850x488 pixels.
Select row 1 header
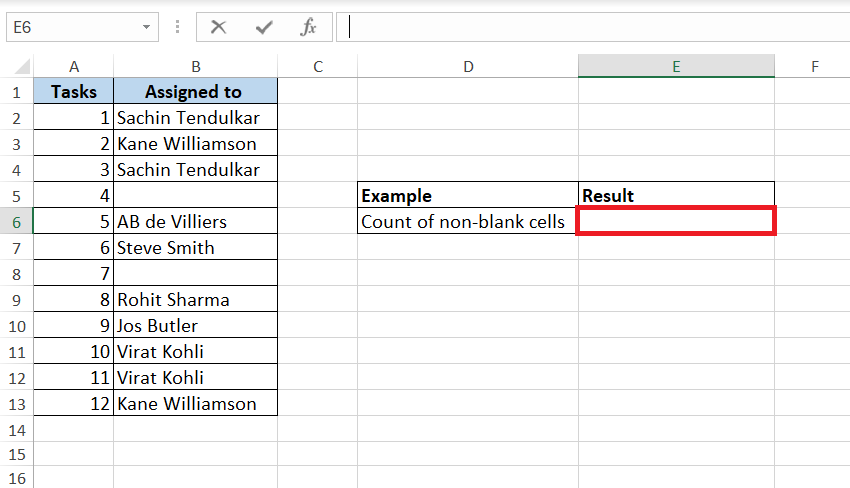click(16, 91)
